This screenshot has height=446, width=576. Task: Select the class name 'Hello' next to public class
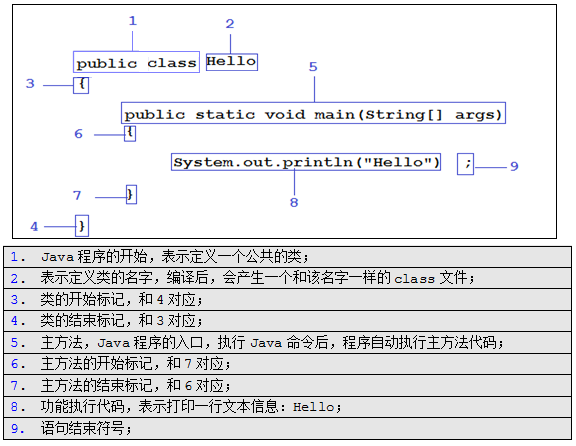point(231,62)
